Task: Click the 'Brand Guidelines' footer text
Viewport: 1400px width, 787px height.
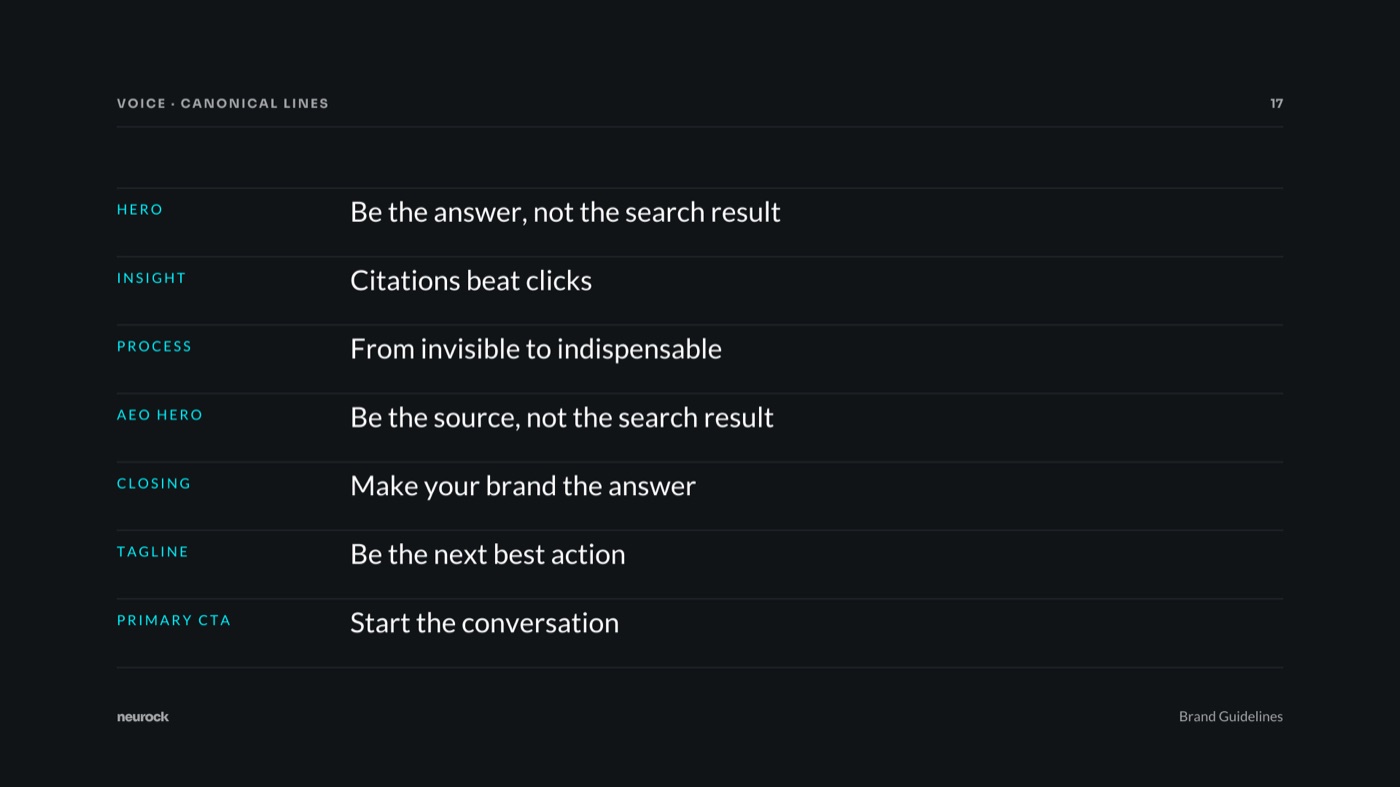Action: tap(1231, 716)
